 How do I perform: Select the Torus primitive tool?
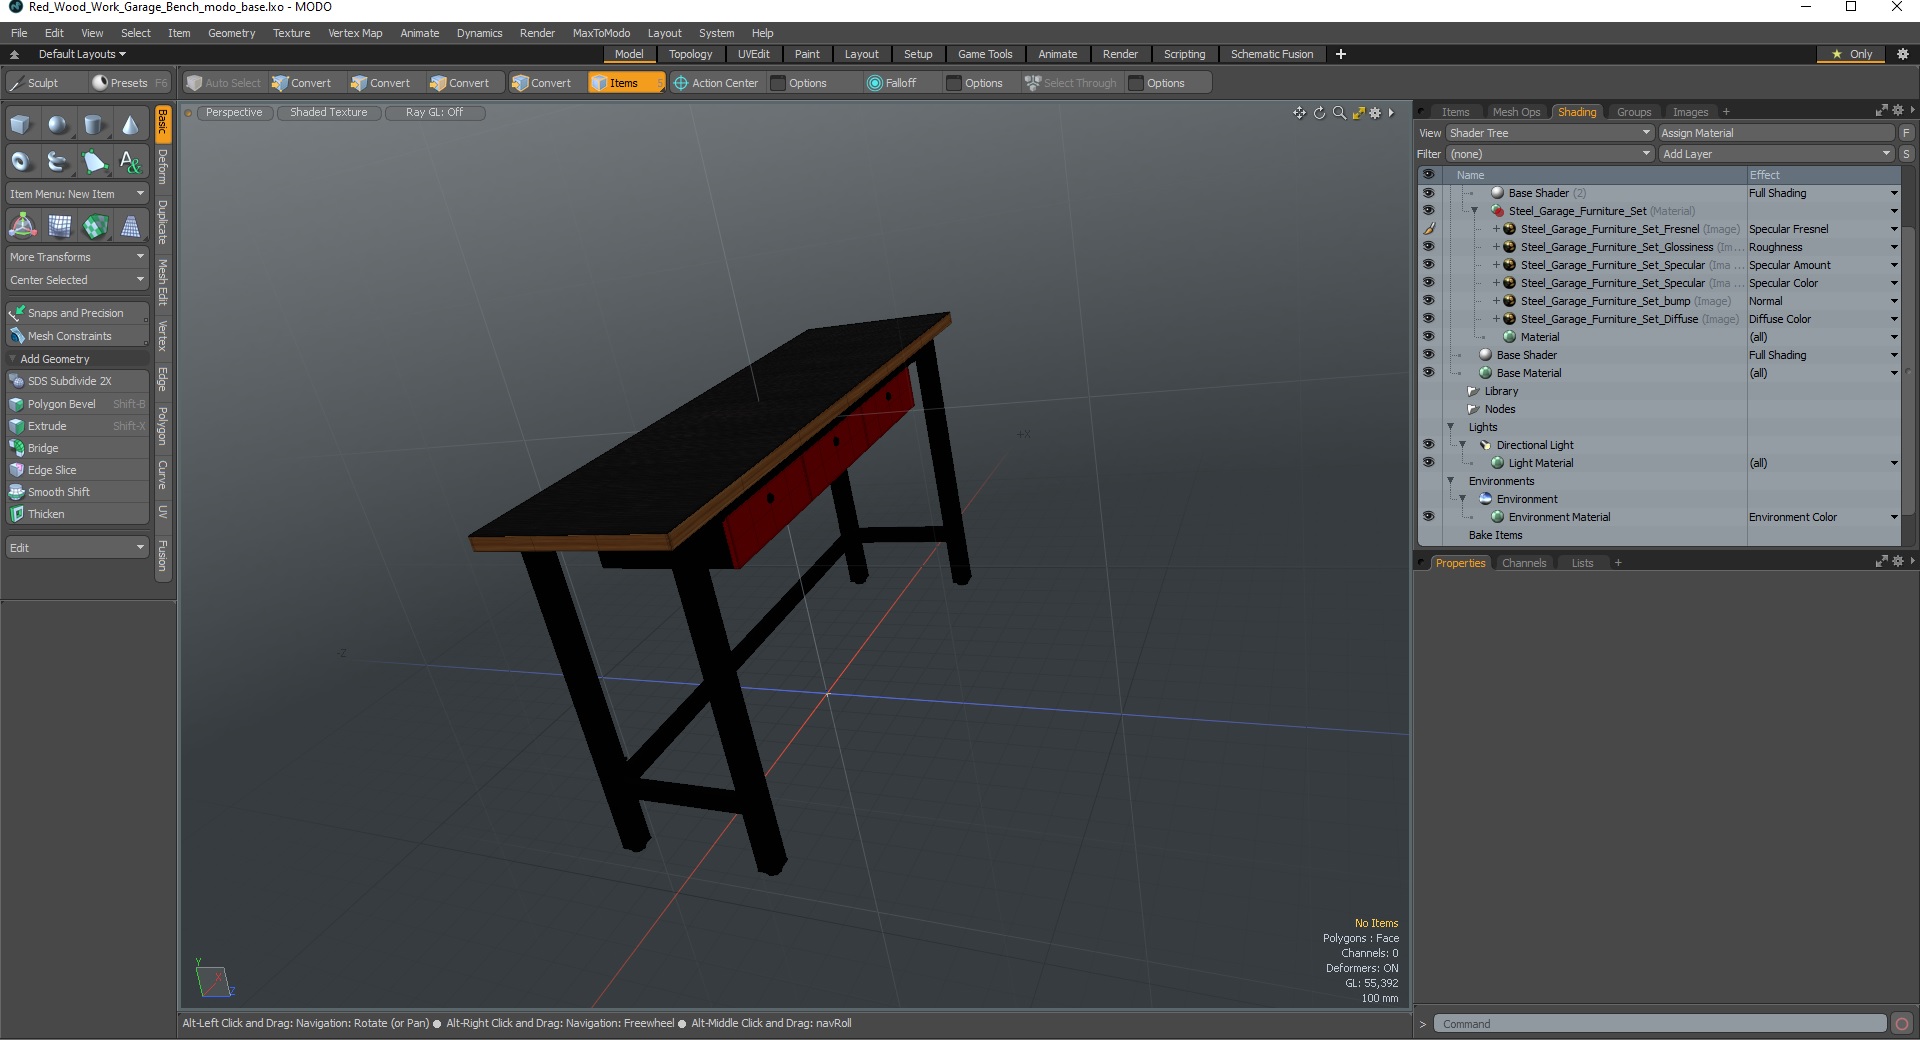[22, 161]
